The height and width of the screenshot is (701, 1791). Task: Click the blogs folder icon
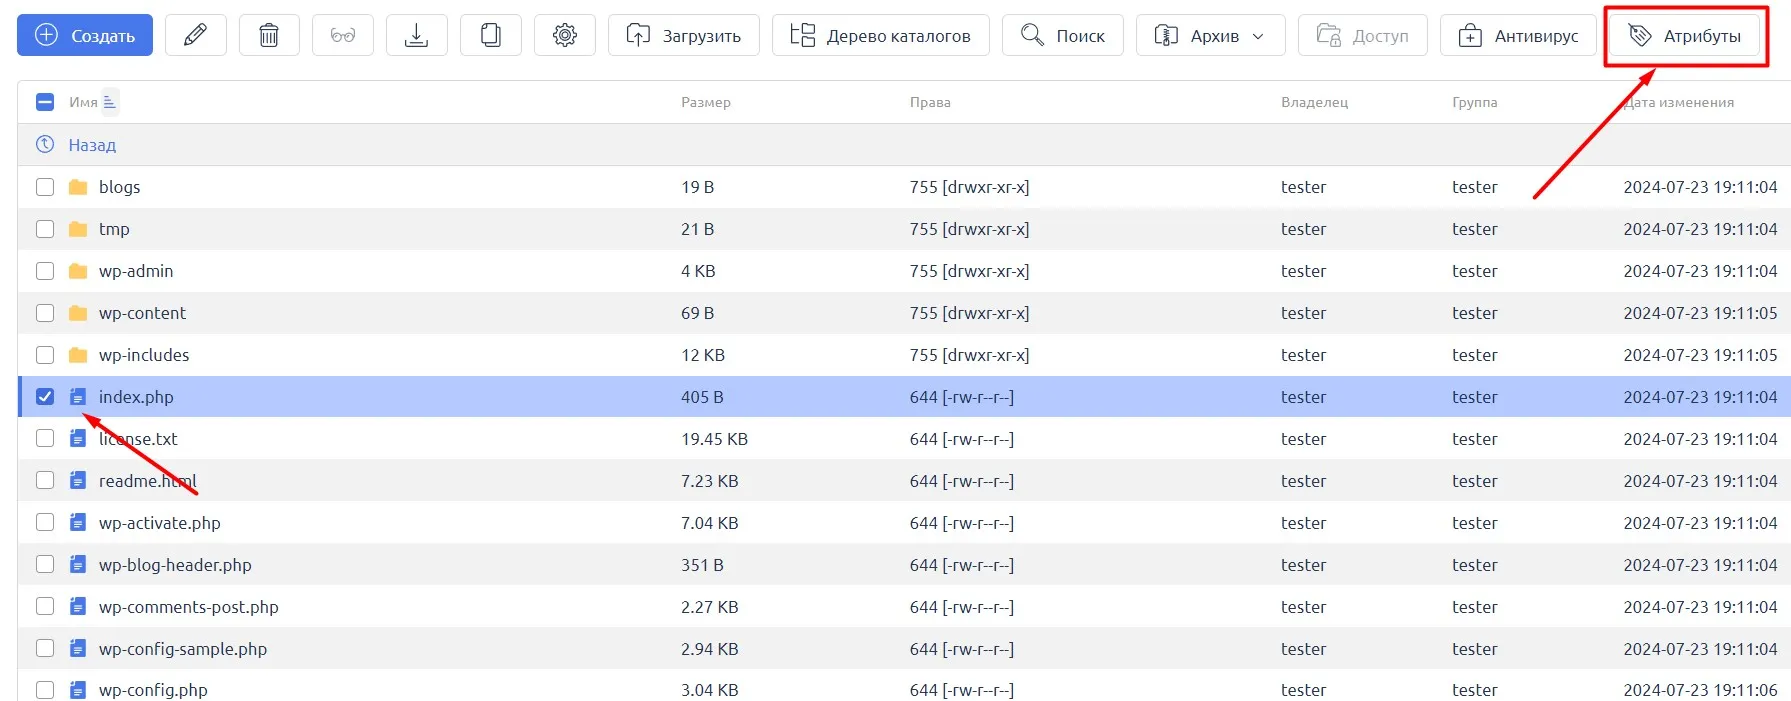[78, 187]
